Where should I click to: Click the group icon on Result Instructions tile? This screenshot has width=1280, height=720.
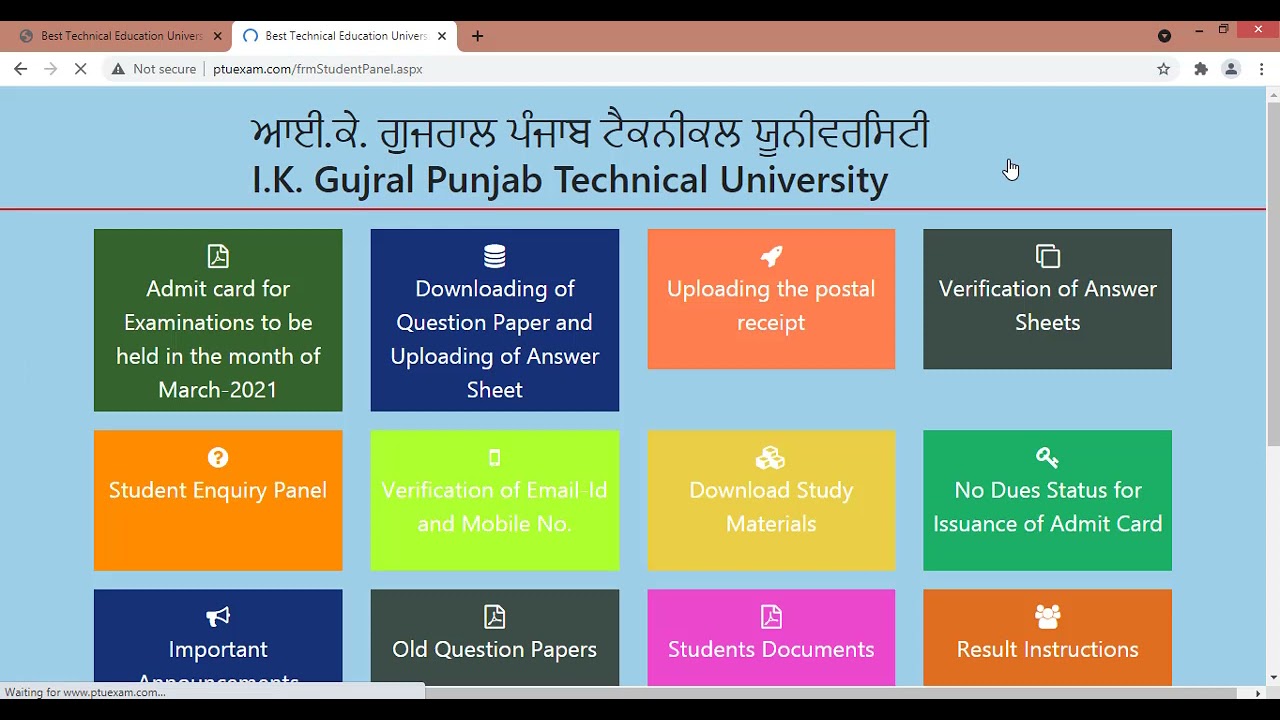(1047, 616)
